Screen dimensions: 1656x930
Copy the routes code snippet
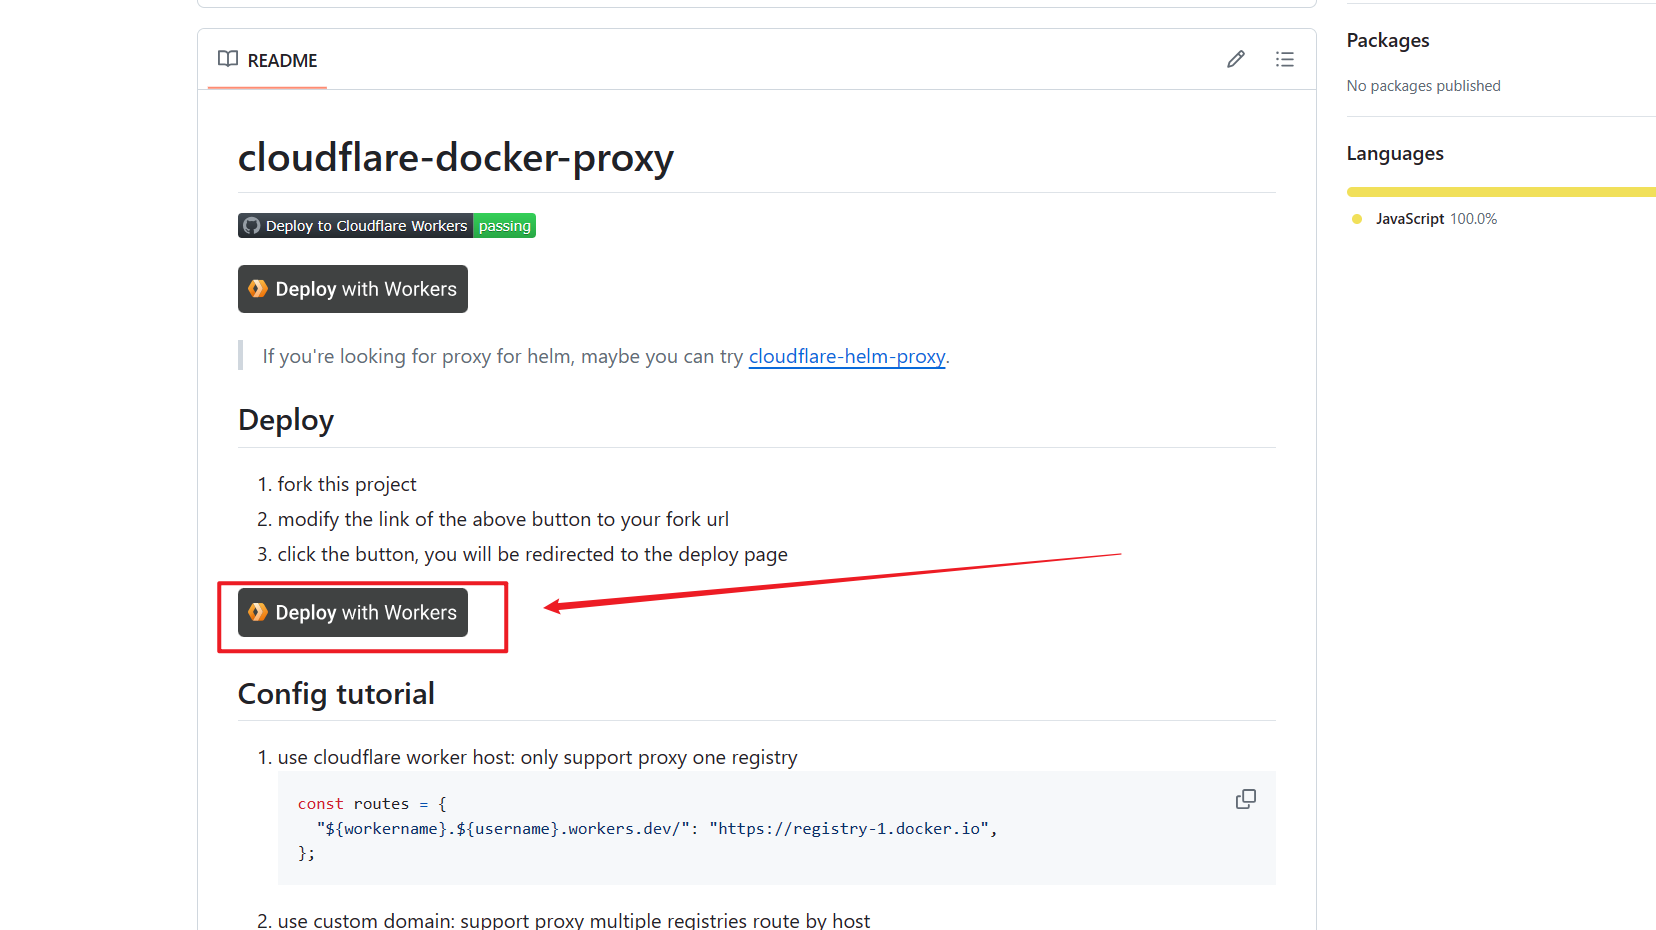point(1246,799)
